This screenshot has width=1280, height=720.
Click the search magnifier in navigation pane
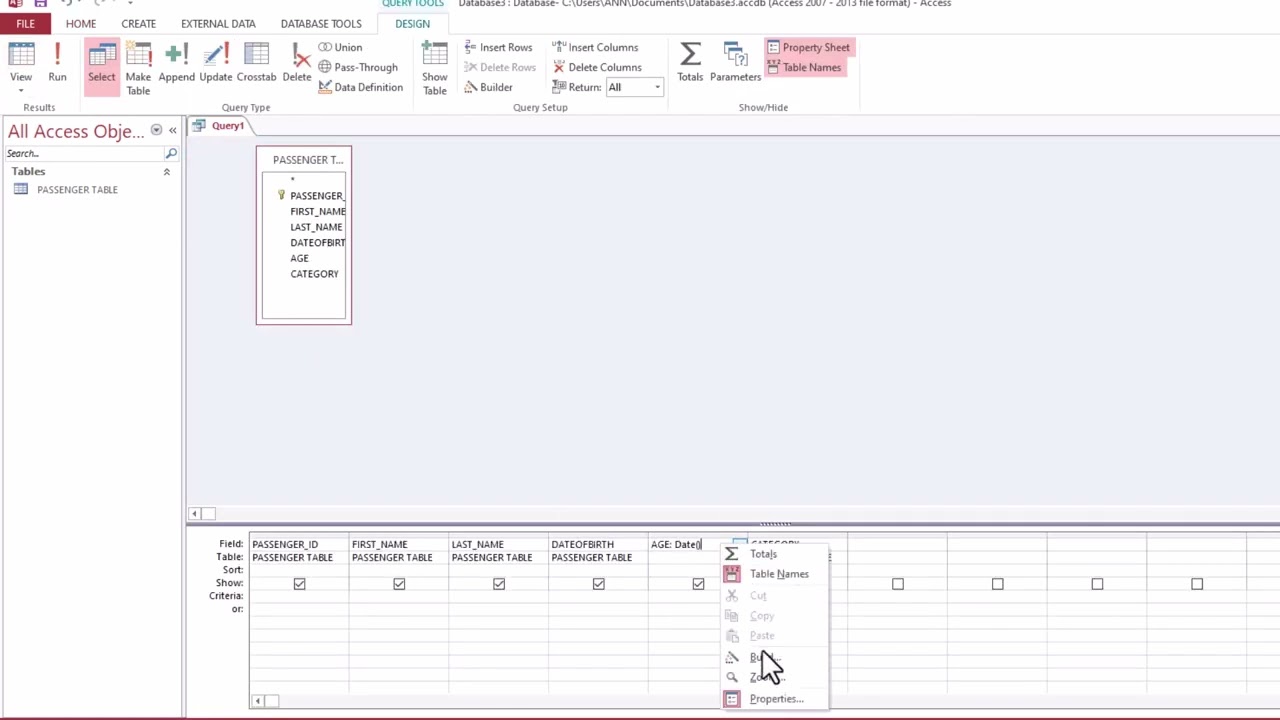[x=171, y=153]
